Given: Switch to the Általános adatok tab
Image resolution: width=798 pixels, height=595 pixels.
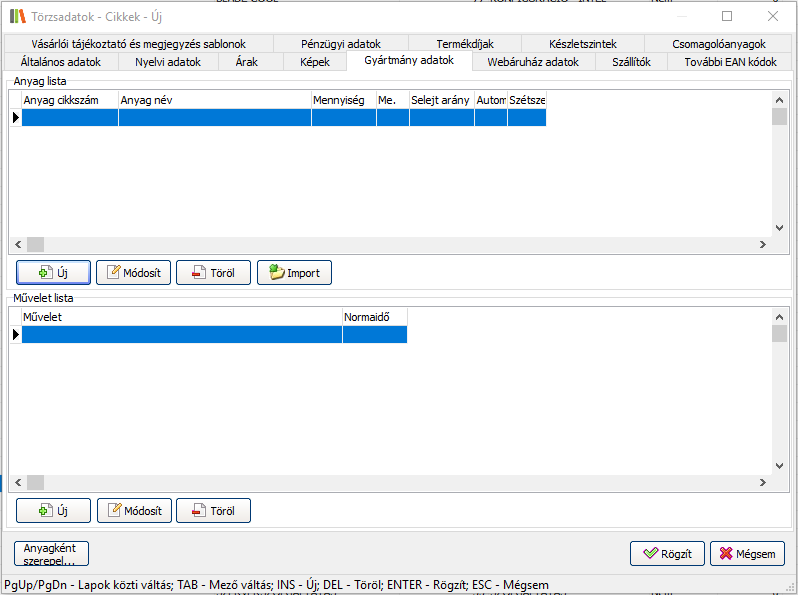Looking at the screenshot, I should pyautogui.click(x=61, y=62).
